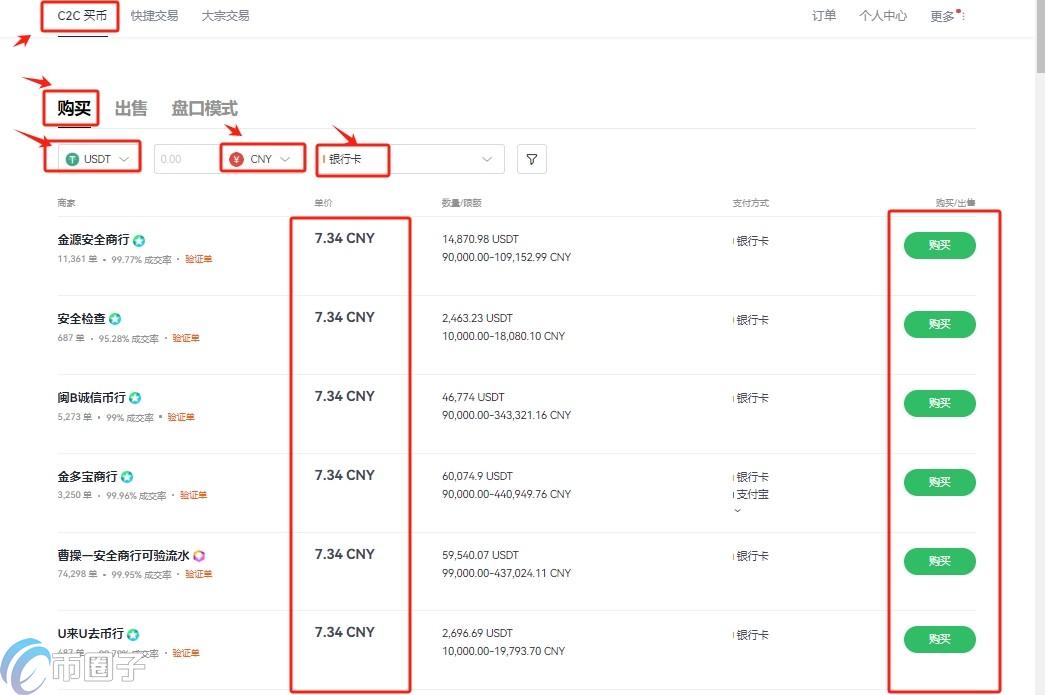Screen dimensions: 1045x695
Task: Click 购买 for merchant 金源安全商行
Action: pos(938,245)
